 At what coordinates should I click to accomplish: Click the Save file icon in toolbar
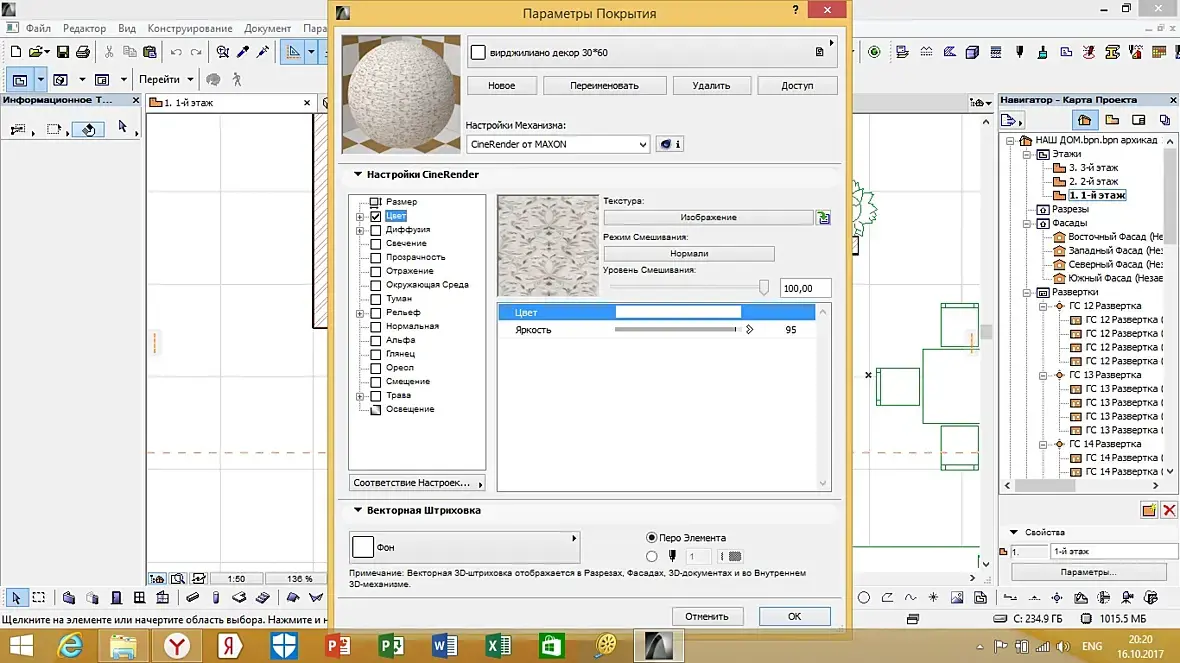click(63, 52)
